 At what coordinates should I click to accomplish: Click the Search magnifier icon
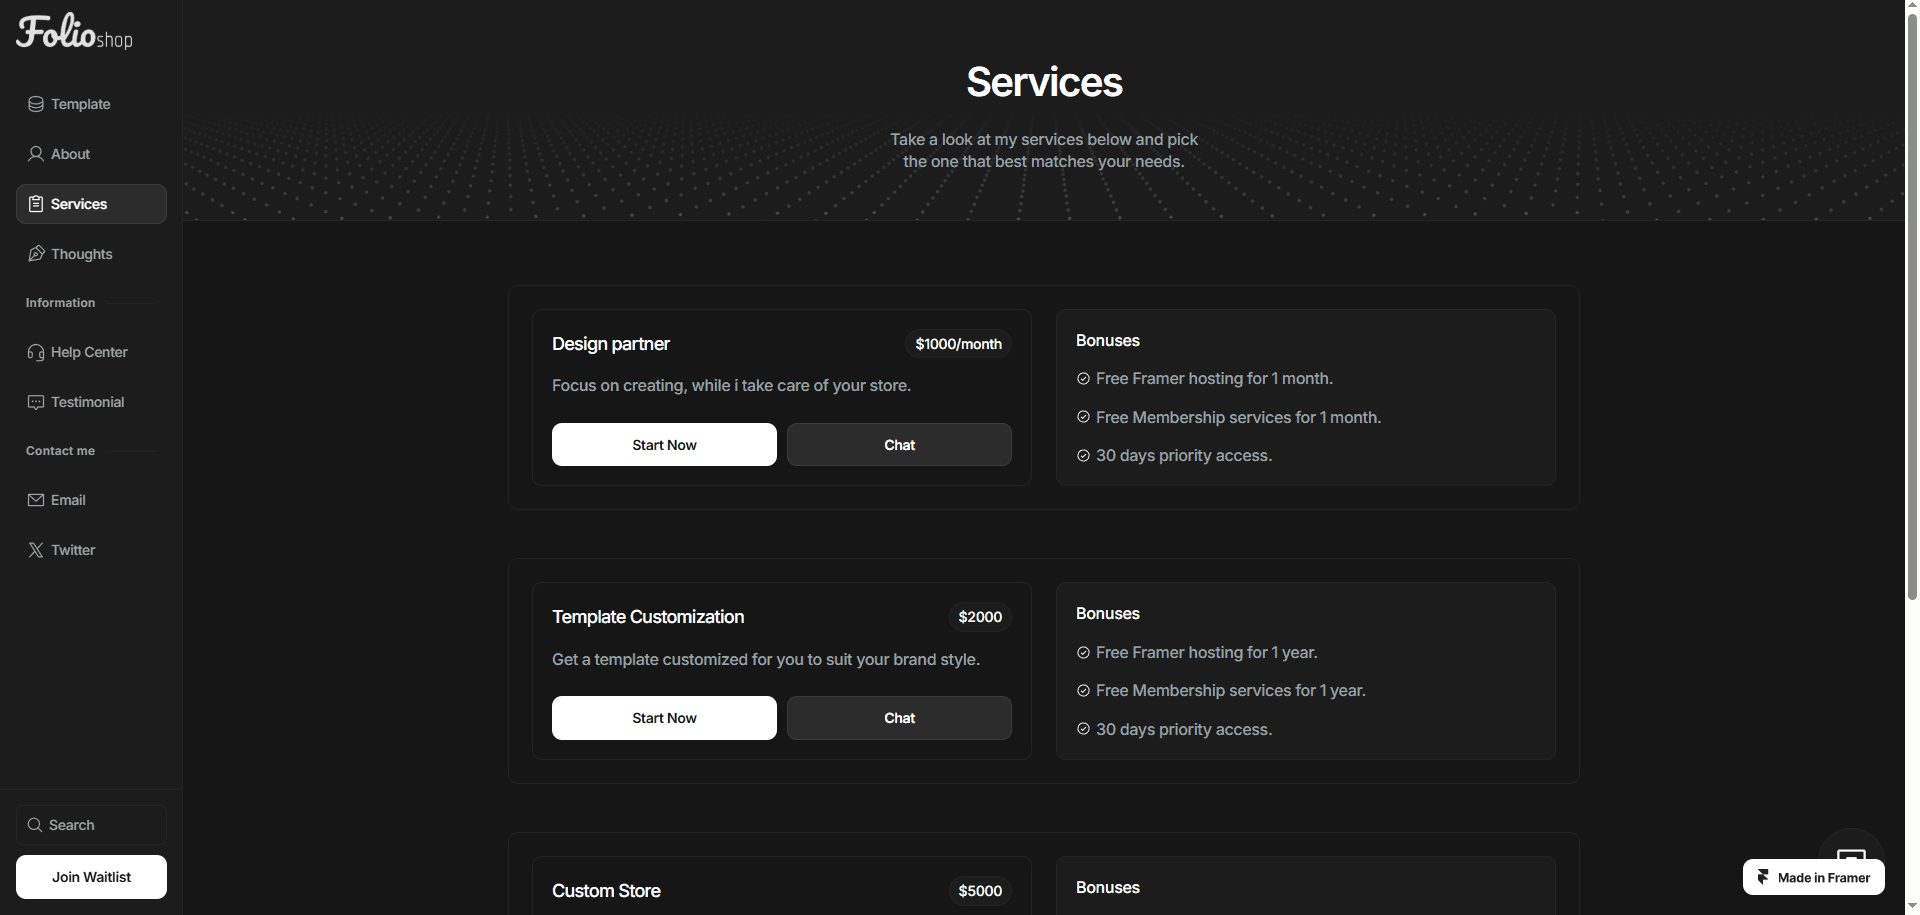click(x=35, y=825)
